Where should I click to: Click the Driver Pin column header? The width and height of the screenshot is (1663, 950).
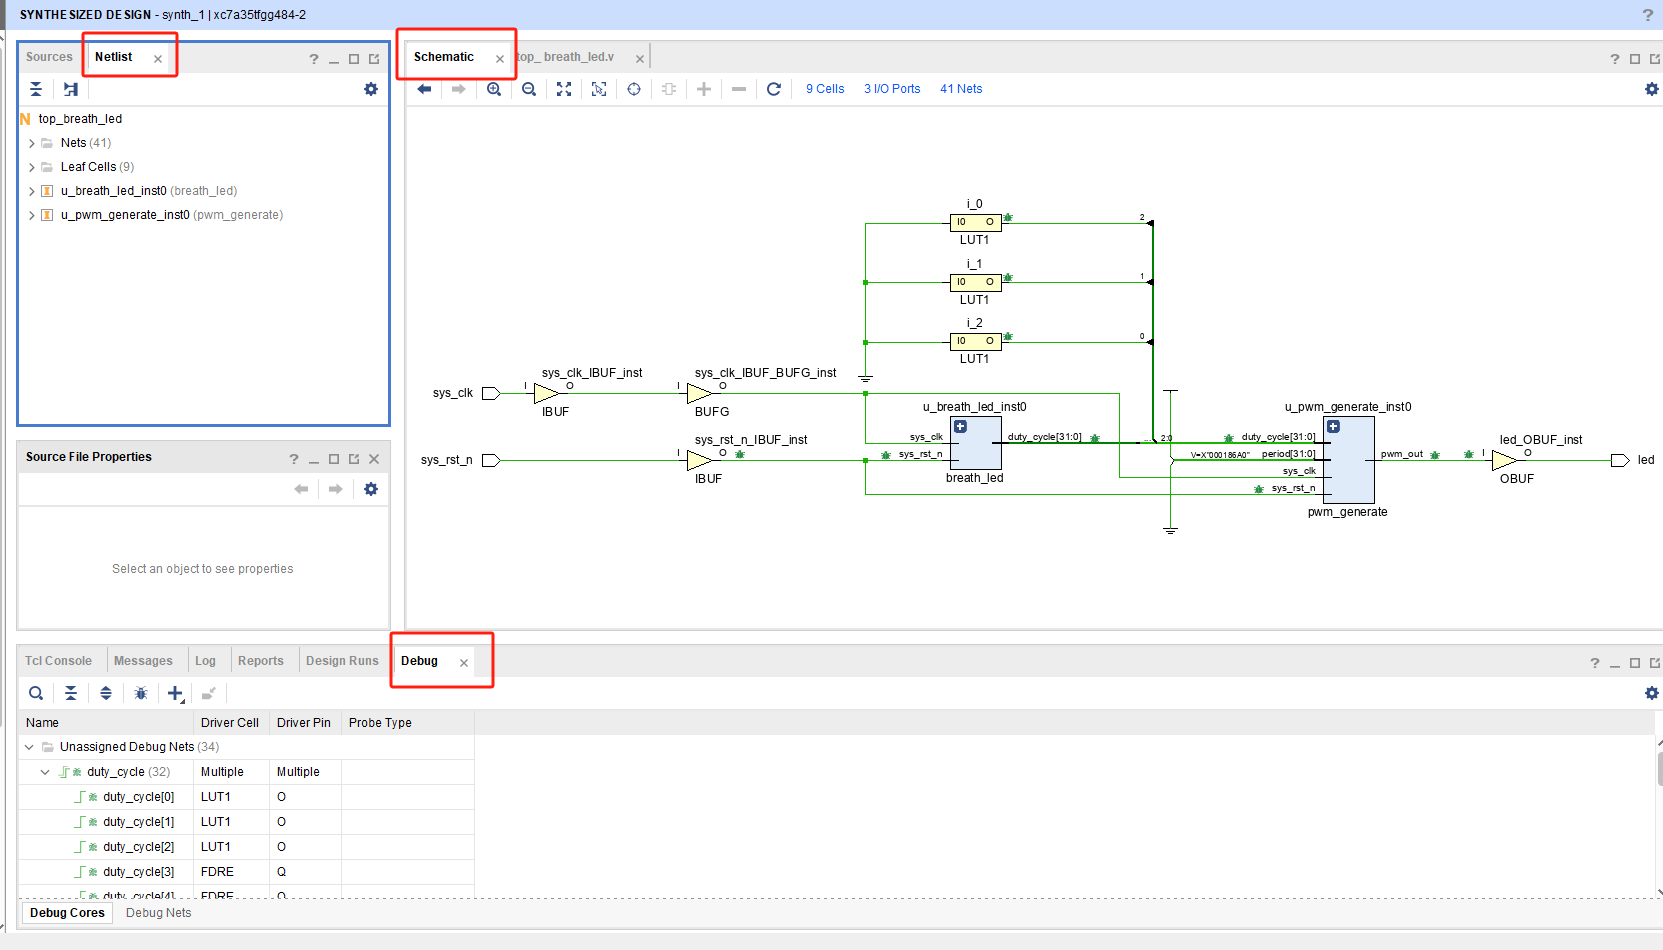coord(305,723)
